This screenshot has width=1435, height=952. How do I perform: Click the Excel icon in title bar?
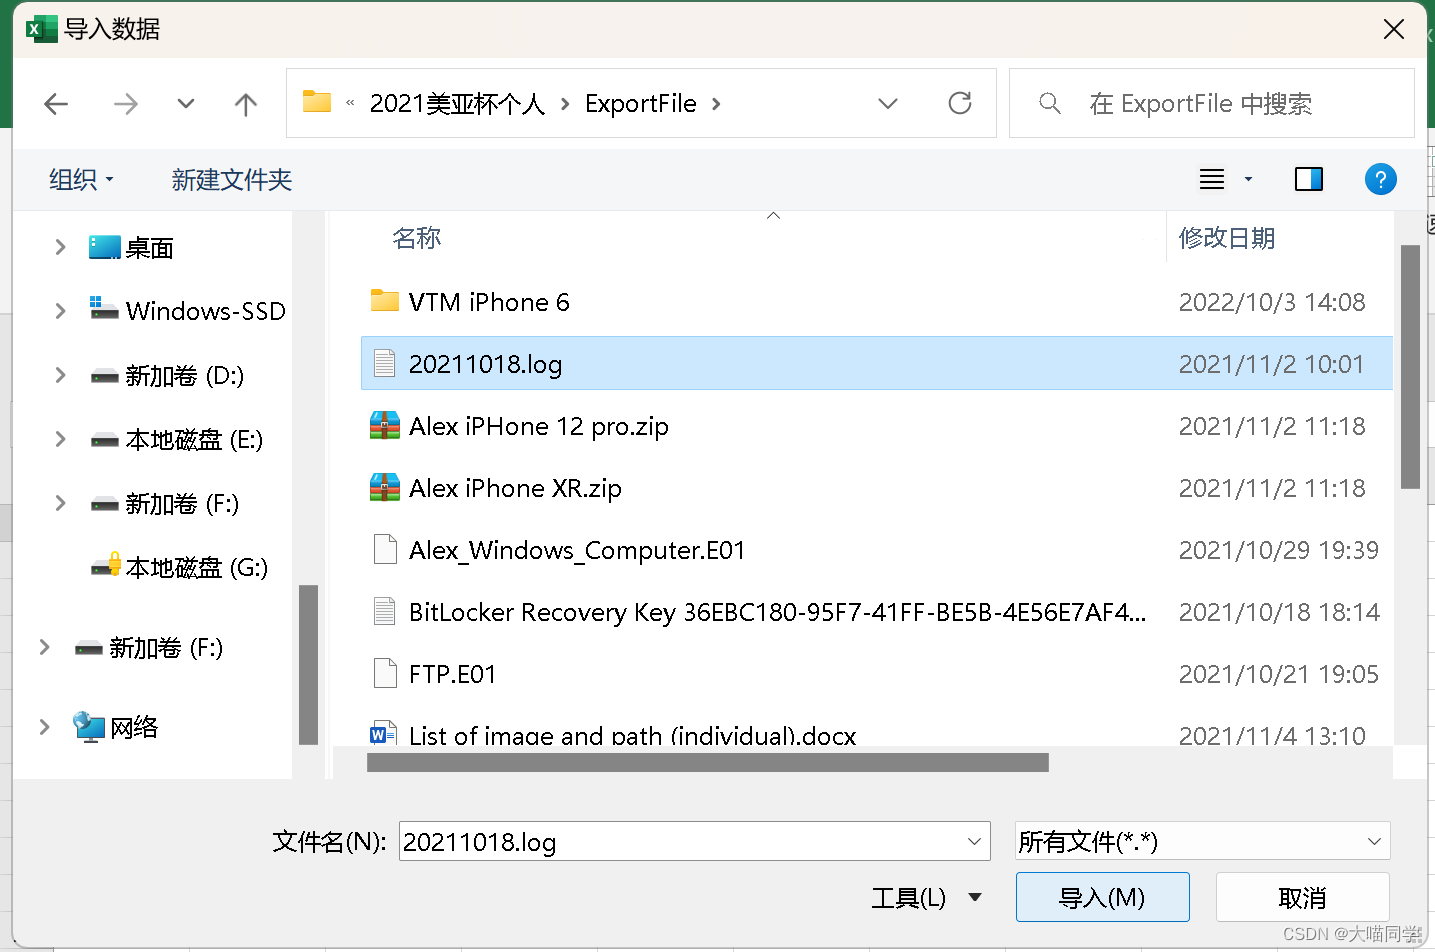[x=40, y=28]
